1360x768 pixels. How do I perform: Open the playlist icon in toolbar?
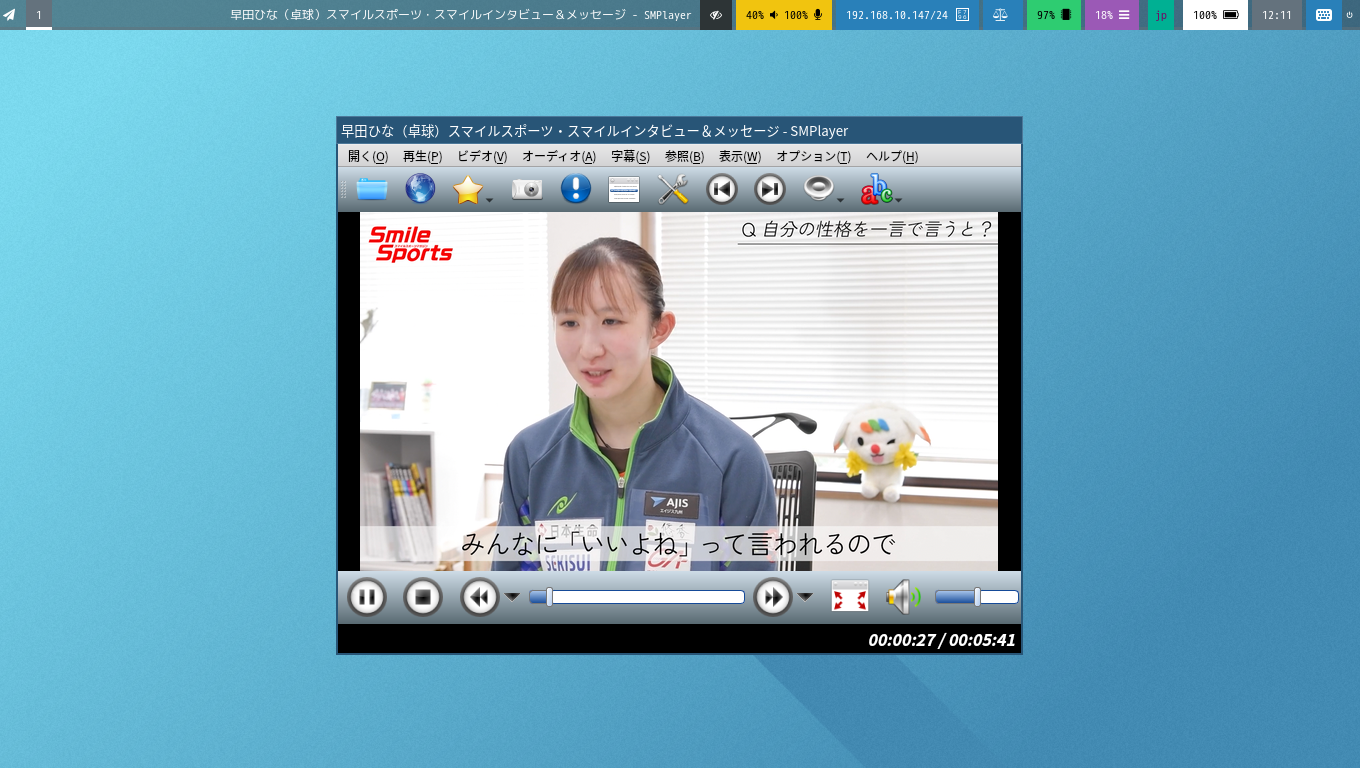[x=624, y=189]
